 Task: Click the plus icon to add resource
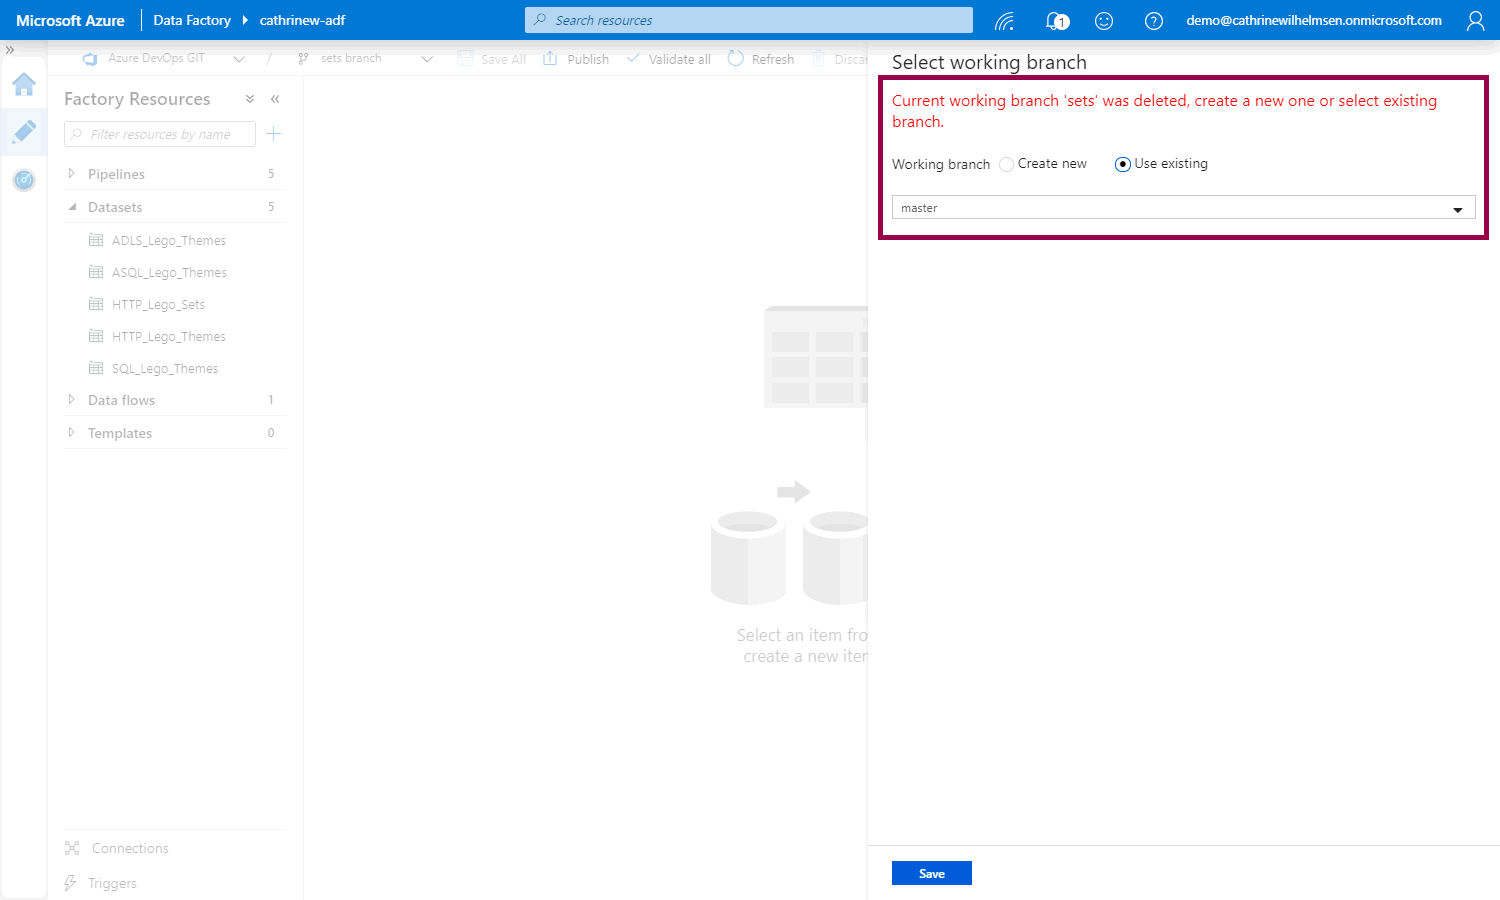point(274,134)
